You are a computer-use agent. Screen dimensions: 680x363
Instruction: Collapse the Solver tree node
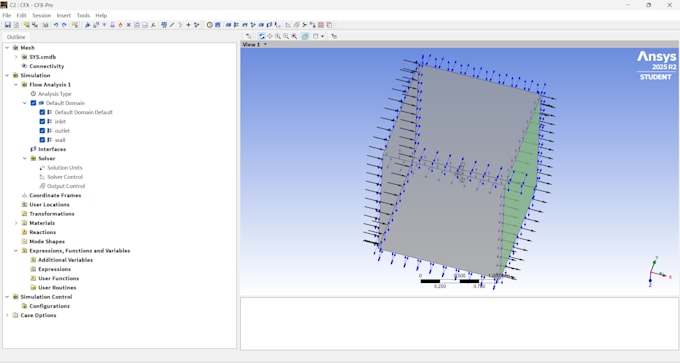(25, 158)
